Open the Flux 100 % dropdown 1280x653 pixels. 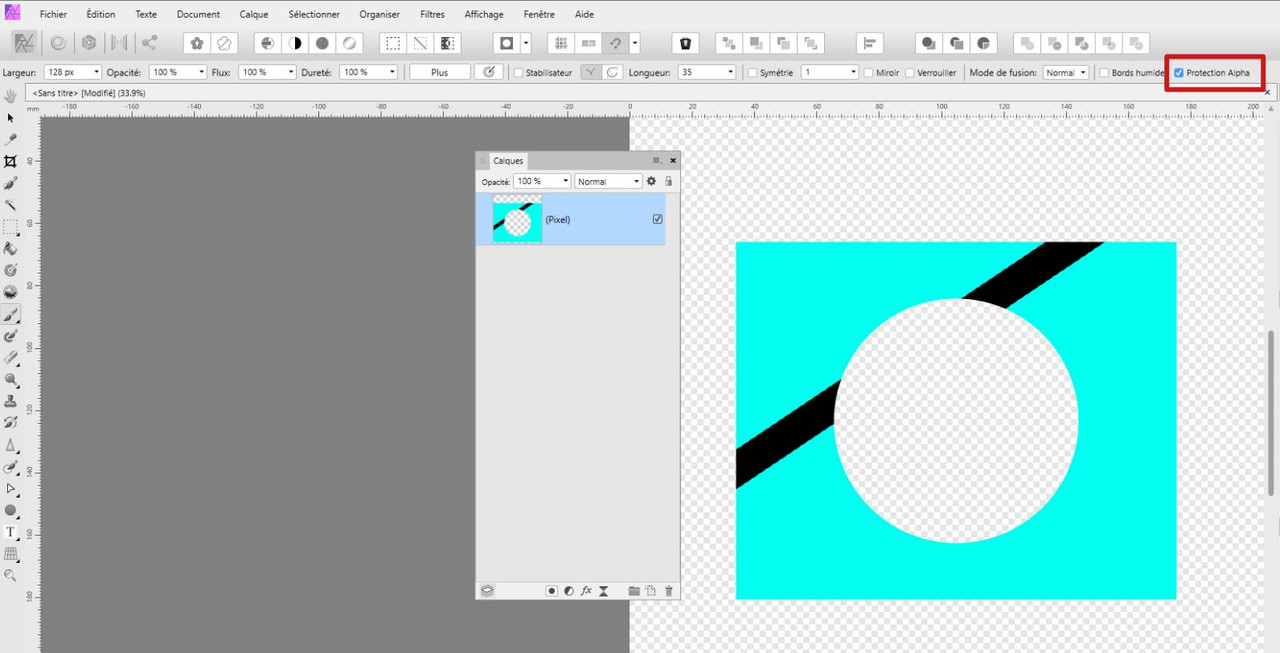[x=290, y=73]
